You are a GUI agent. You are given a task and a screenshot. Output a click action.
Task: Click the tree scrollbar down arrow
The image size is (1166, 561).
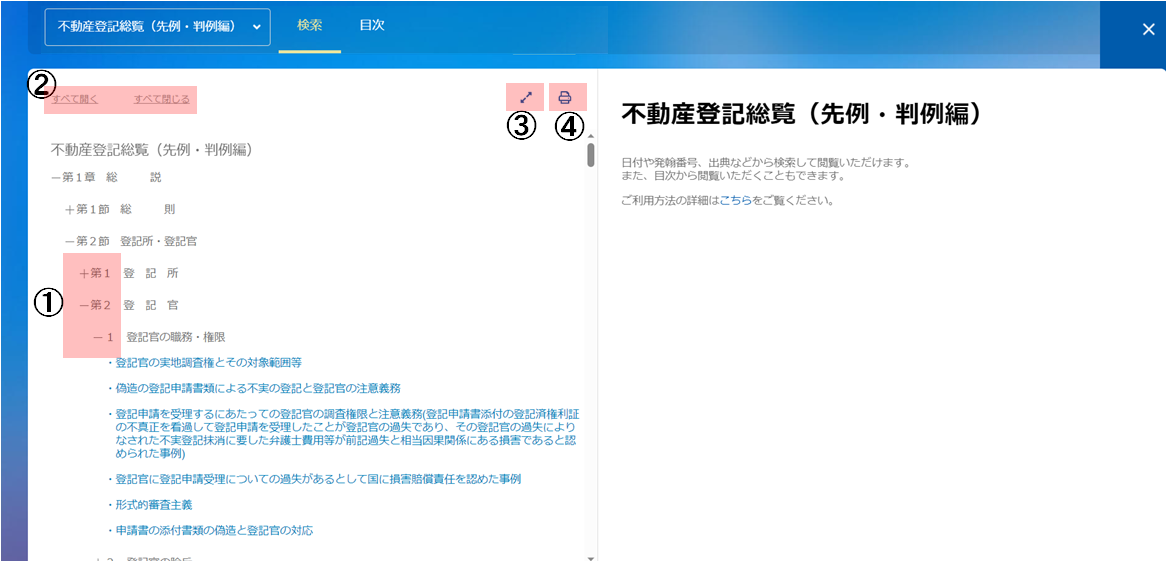pos(591,557)
